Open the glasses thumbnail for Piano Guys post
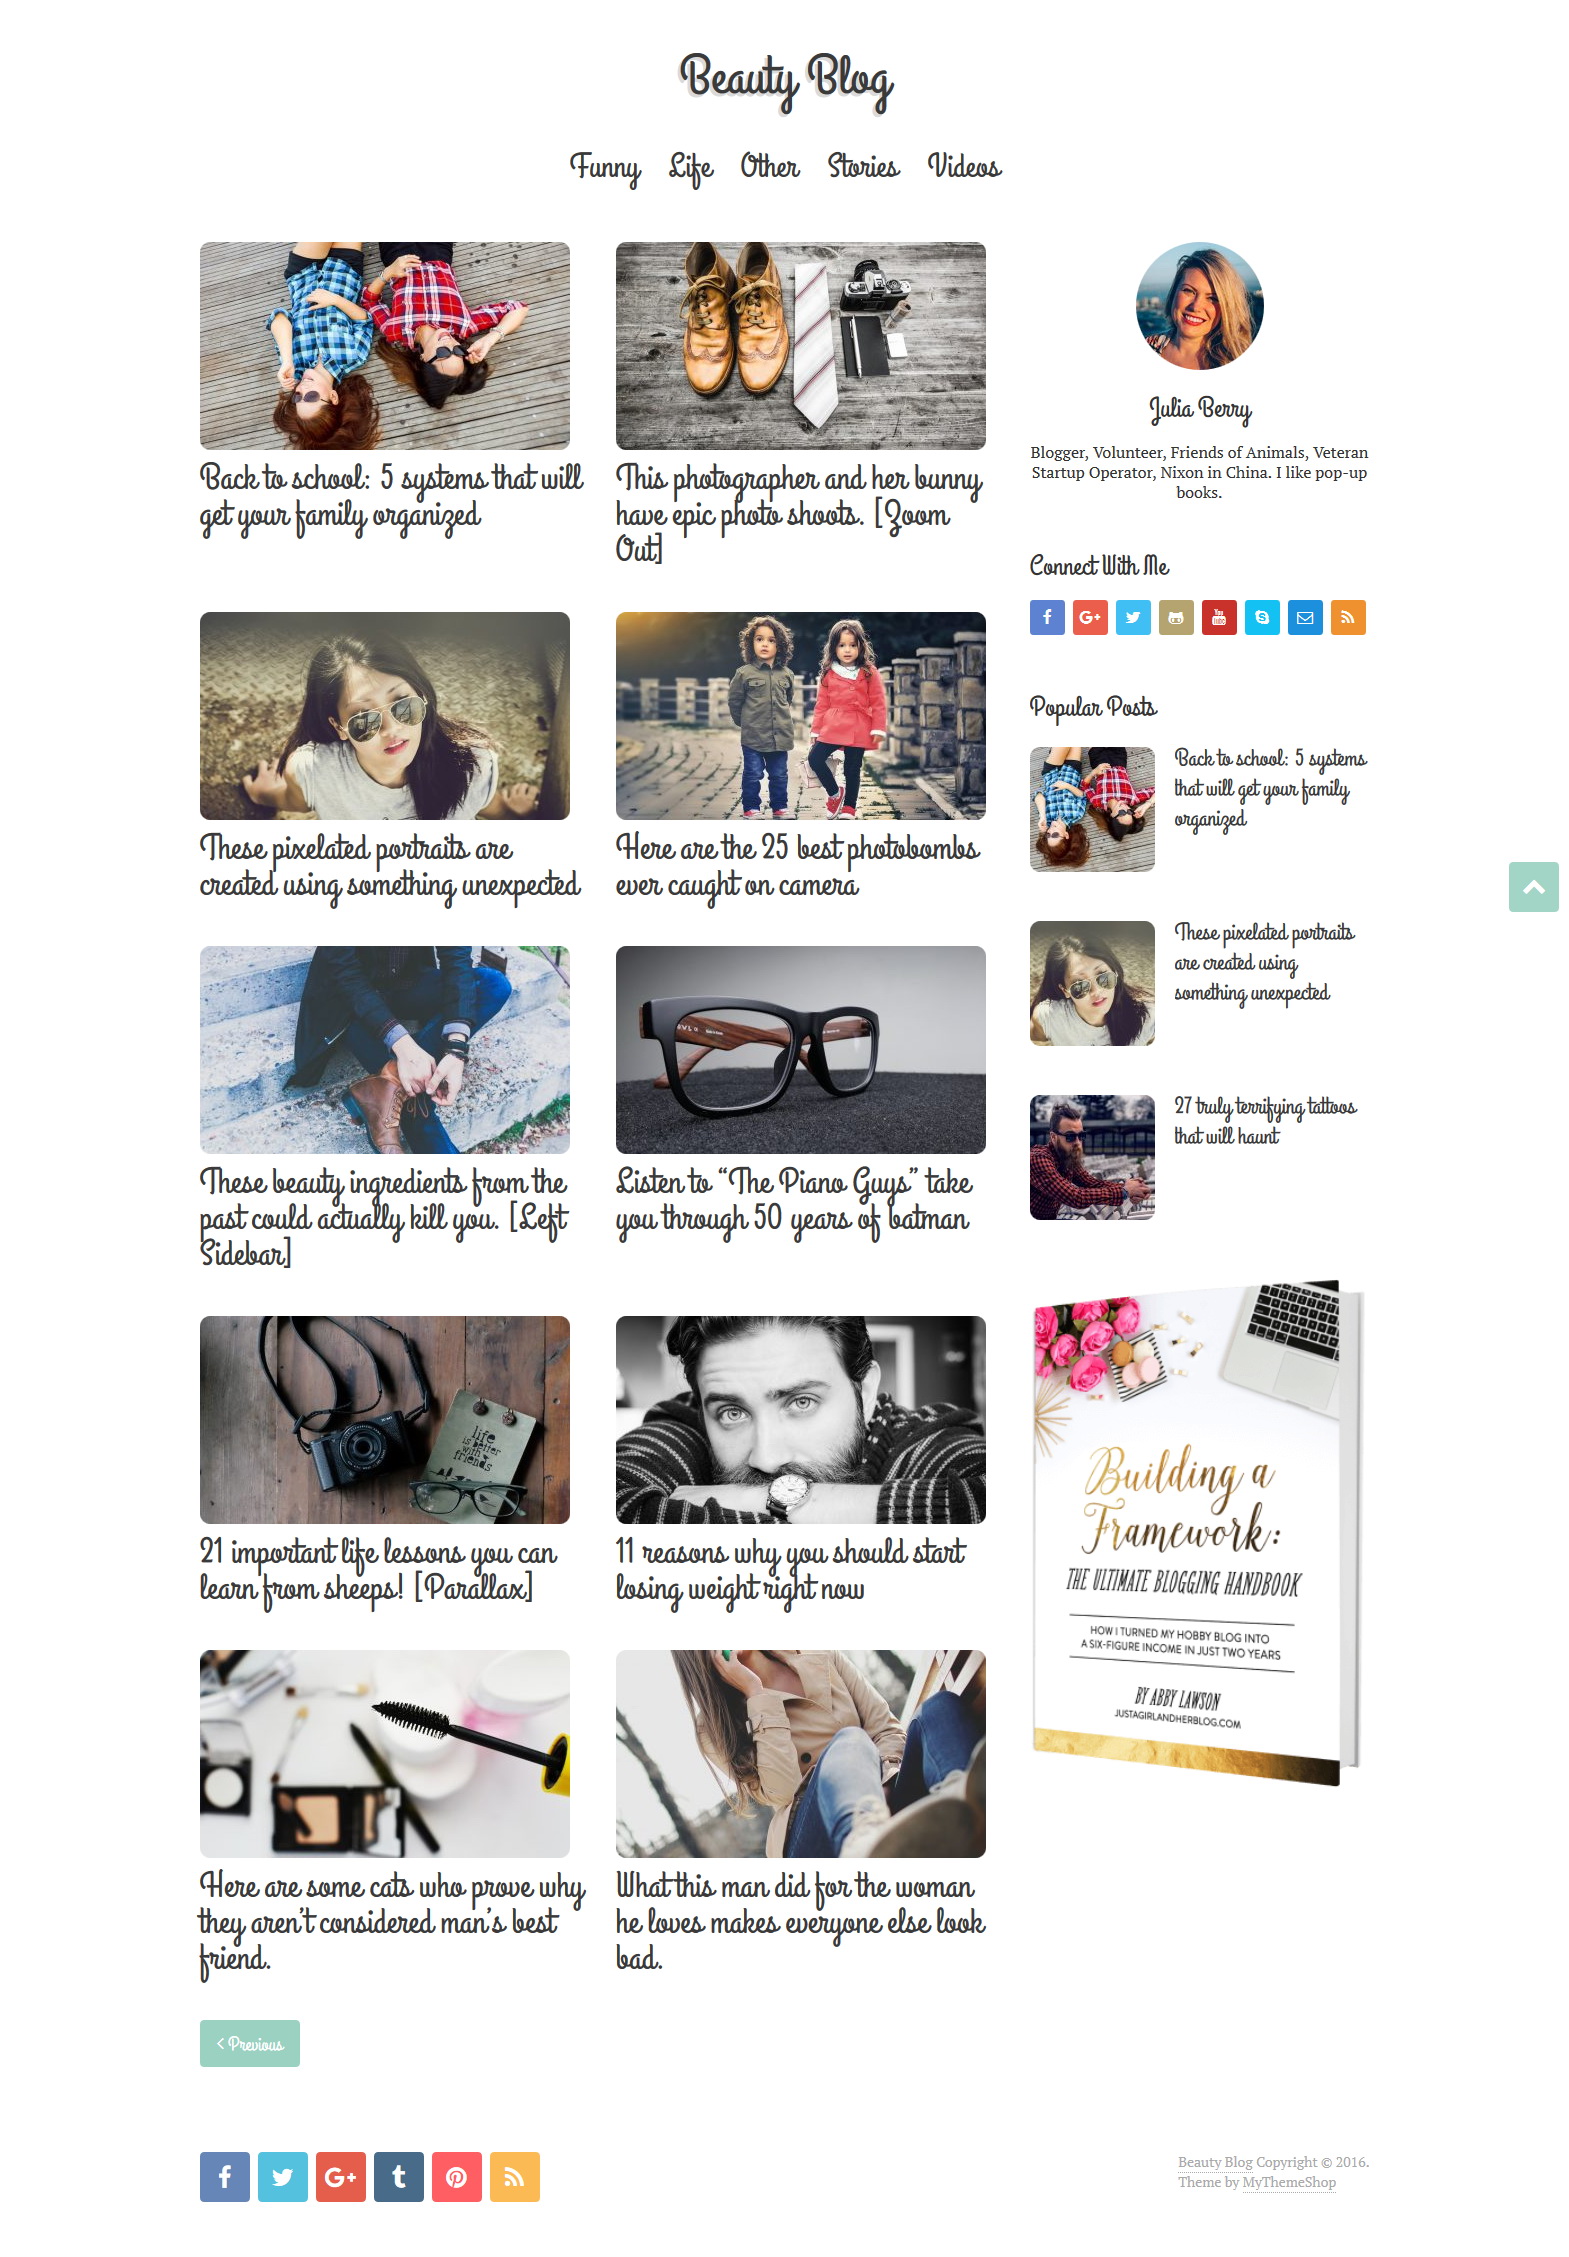 [x=801, y=1049]
